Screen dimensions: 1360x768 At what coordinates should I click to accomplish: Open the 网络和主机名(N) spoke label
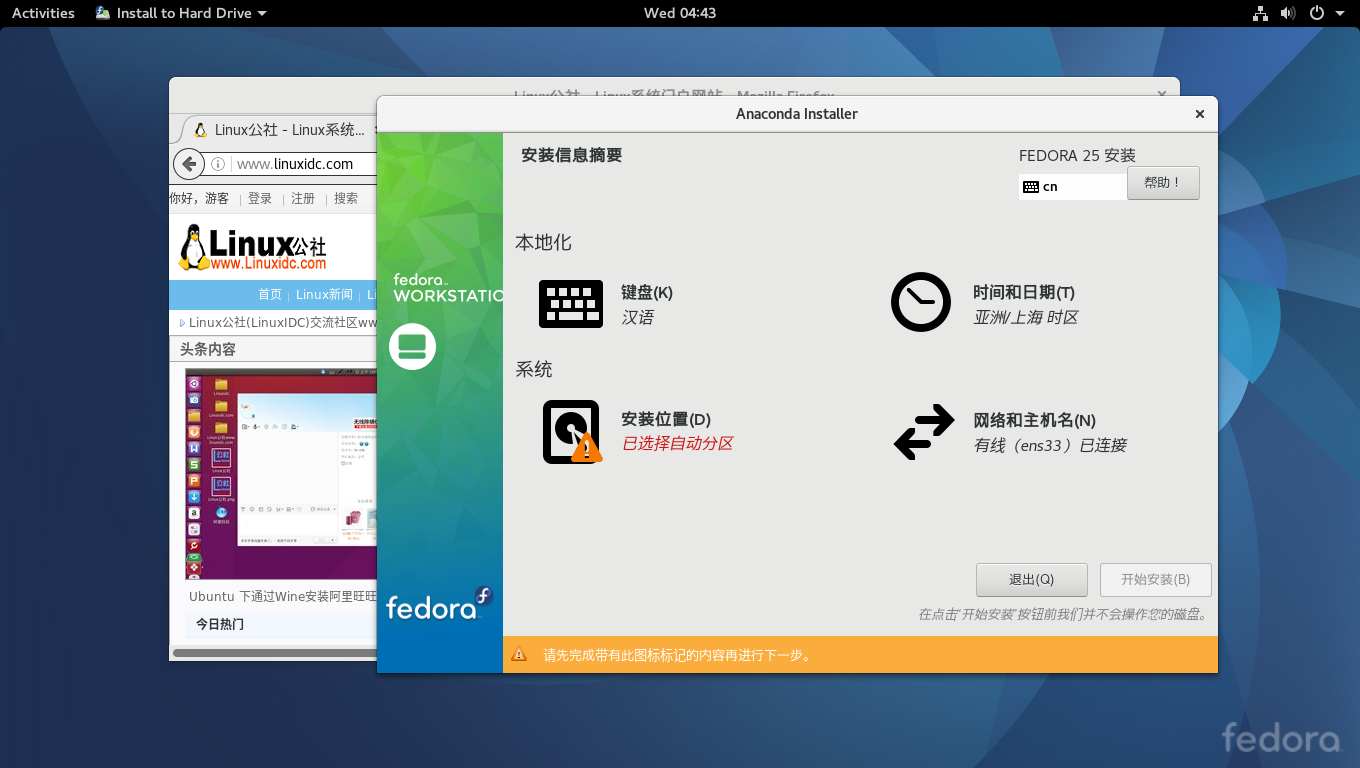[1034, 421]
